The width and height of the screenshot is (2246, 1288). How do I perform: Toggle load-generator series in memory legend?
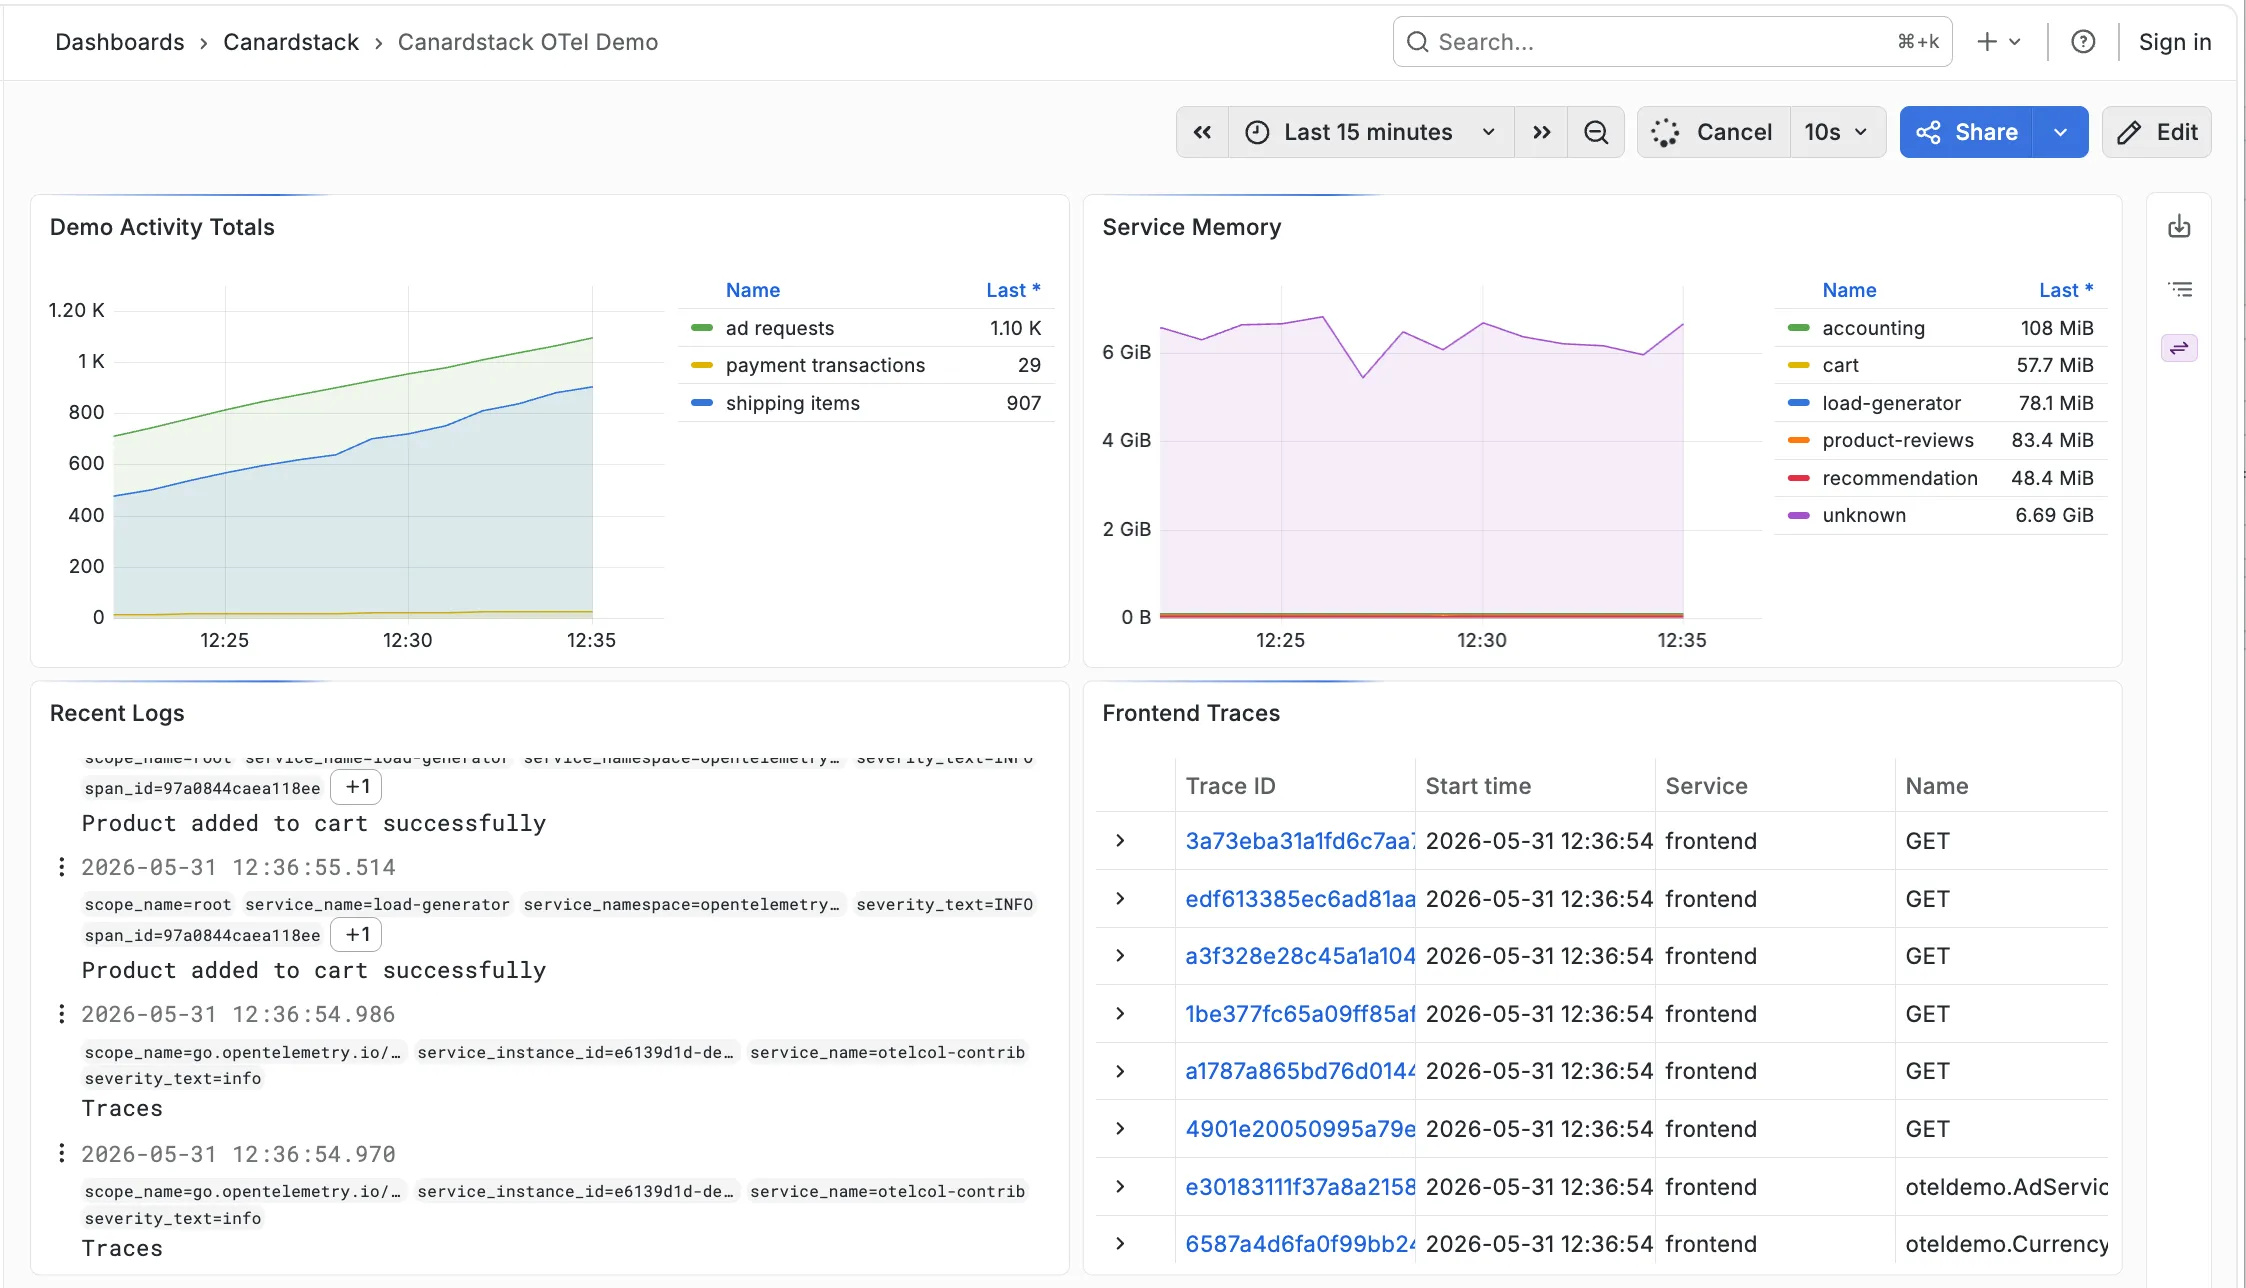tap(1891, 403)
